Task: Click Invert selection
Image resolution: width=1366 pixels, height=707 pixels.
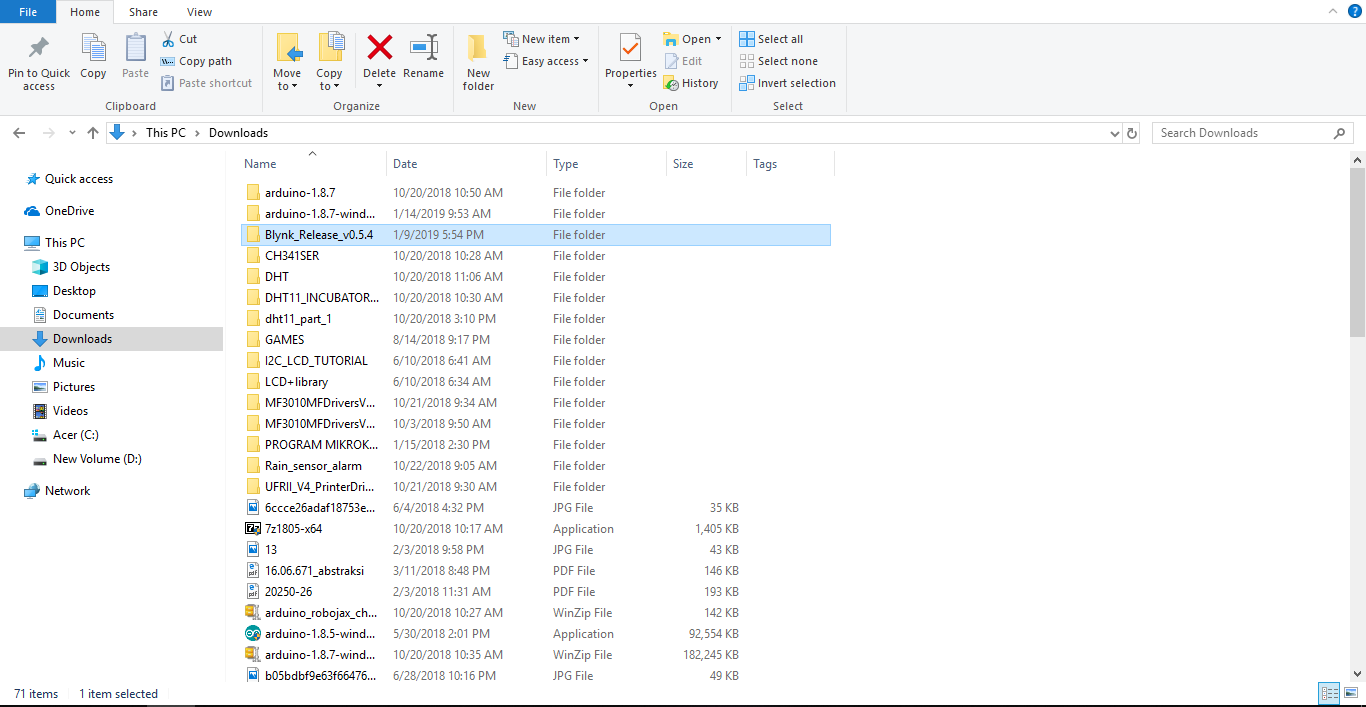Action: click(x=788, y=83)
